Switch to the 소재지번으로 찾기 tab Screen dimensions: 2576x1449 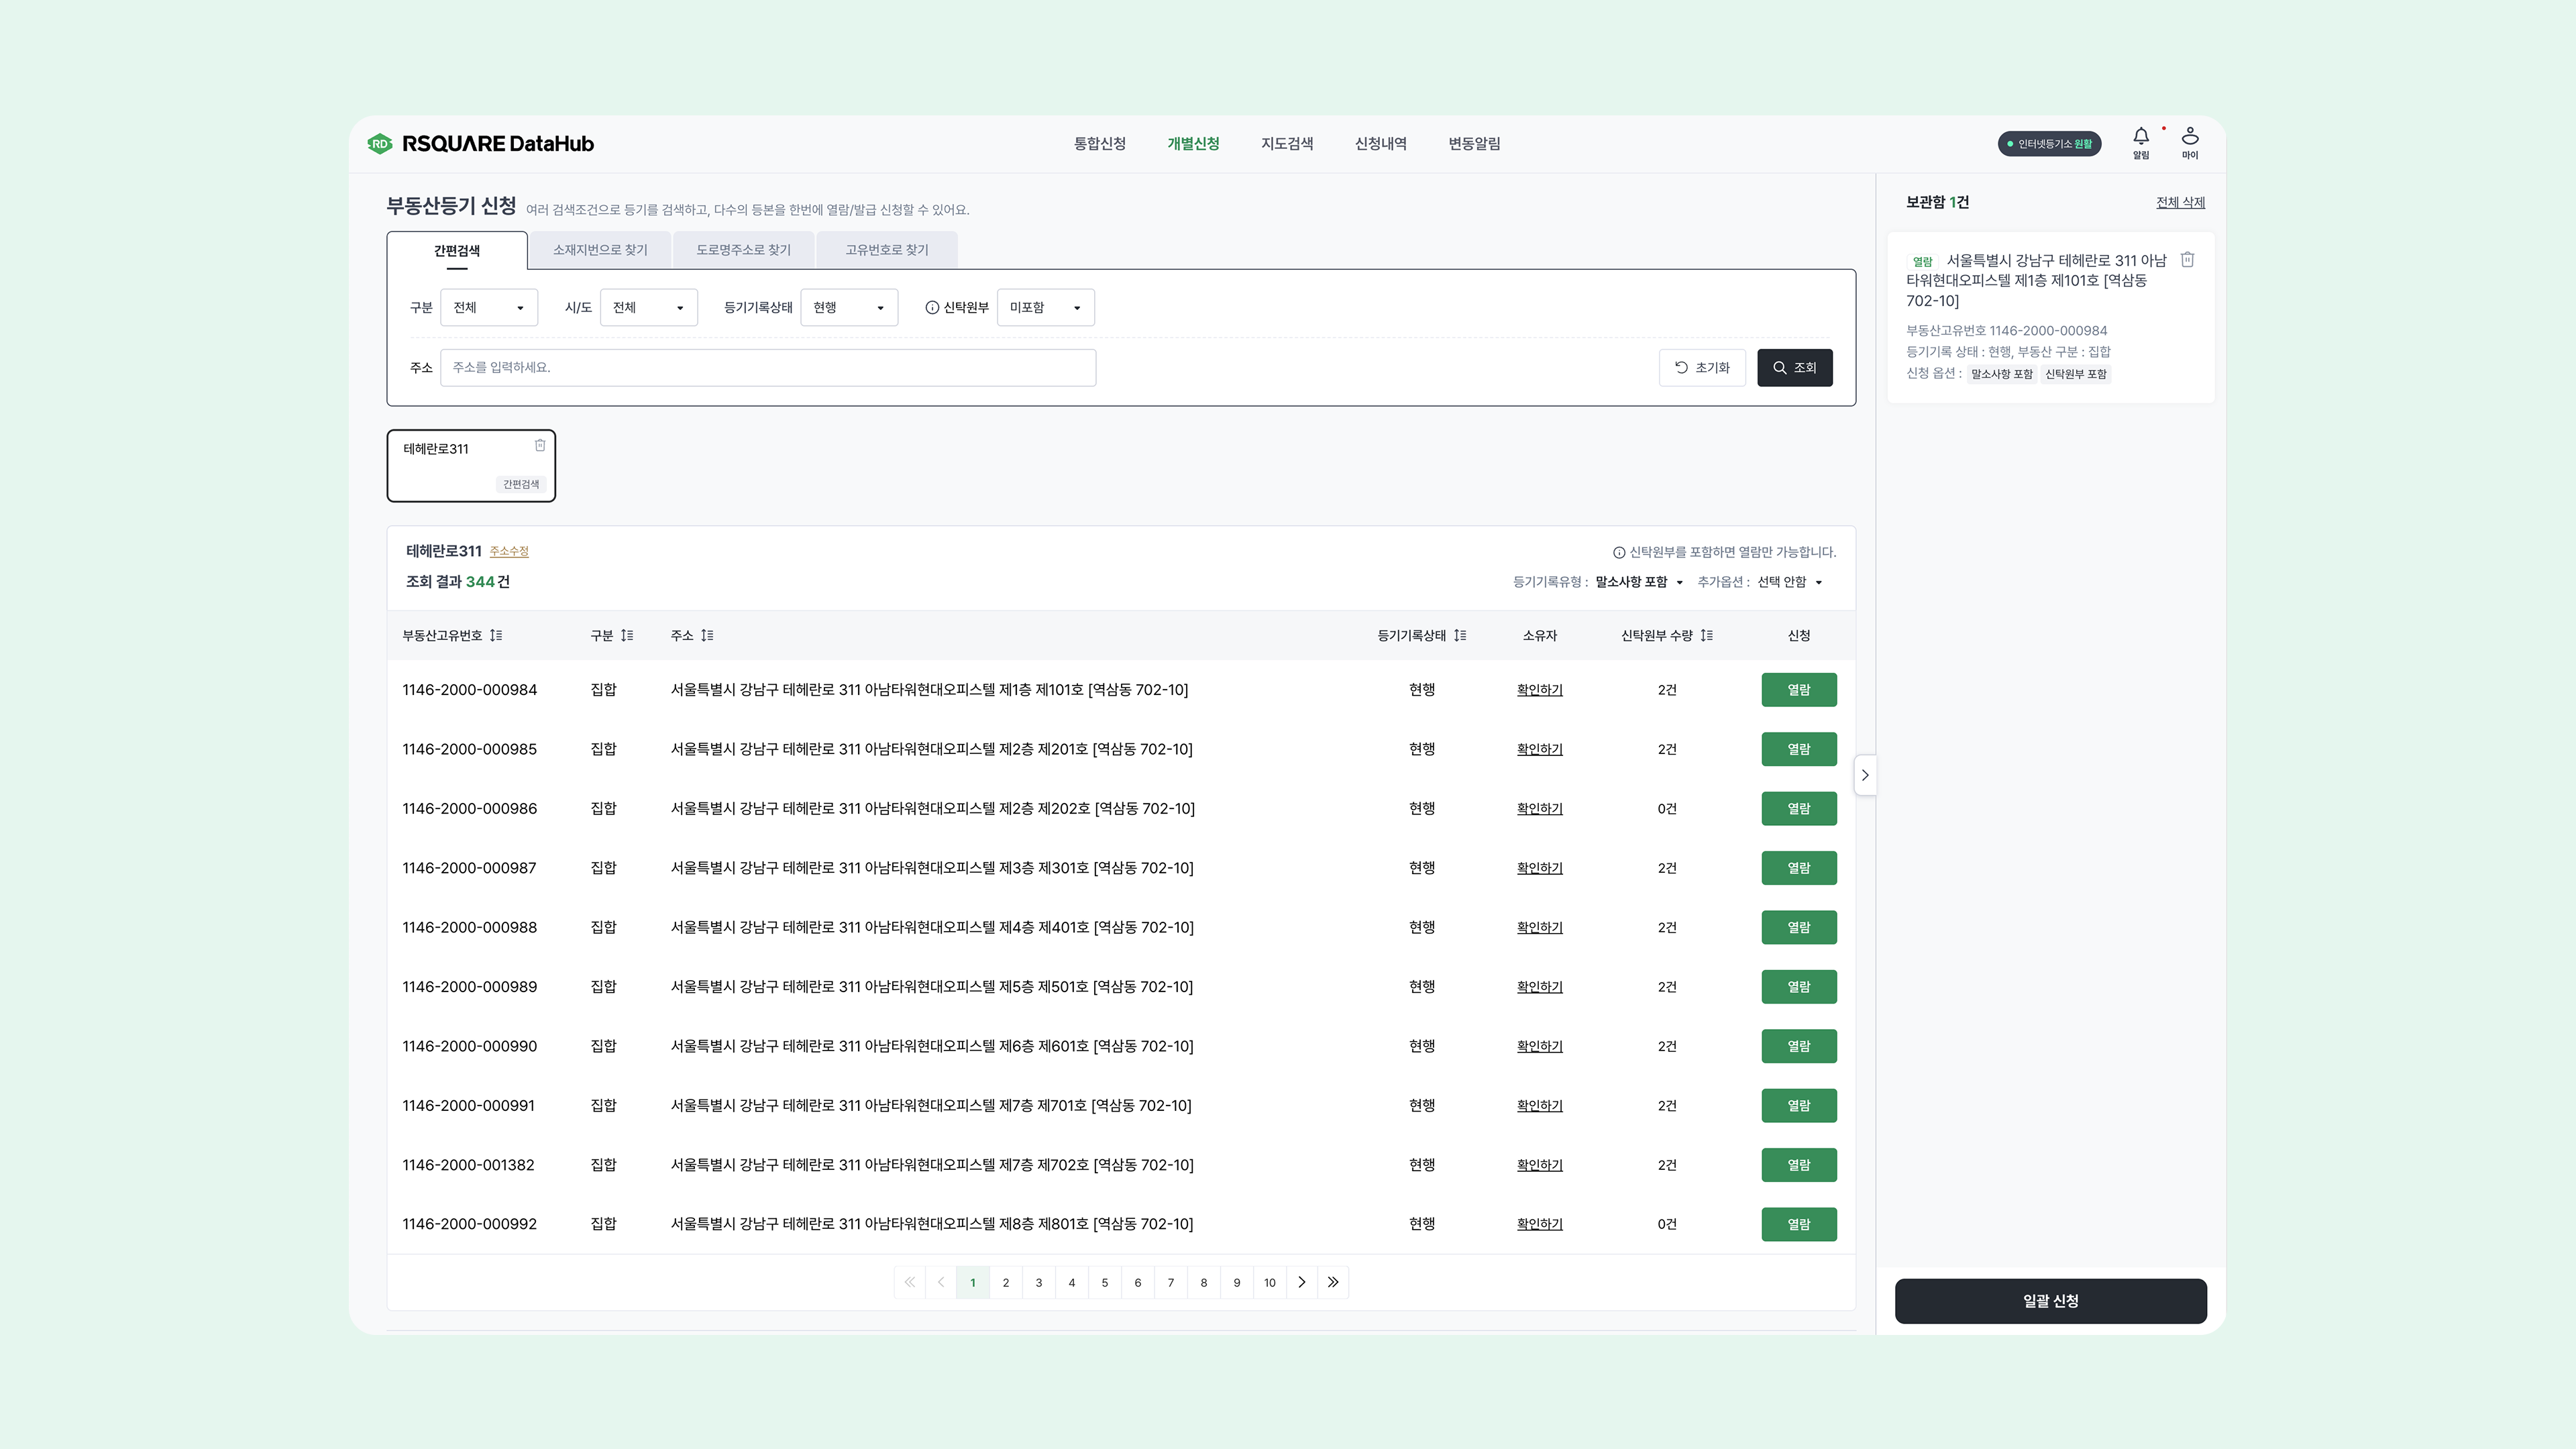600,250
